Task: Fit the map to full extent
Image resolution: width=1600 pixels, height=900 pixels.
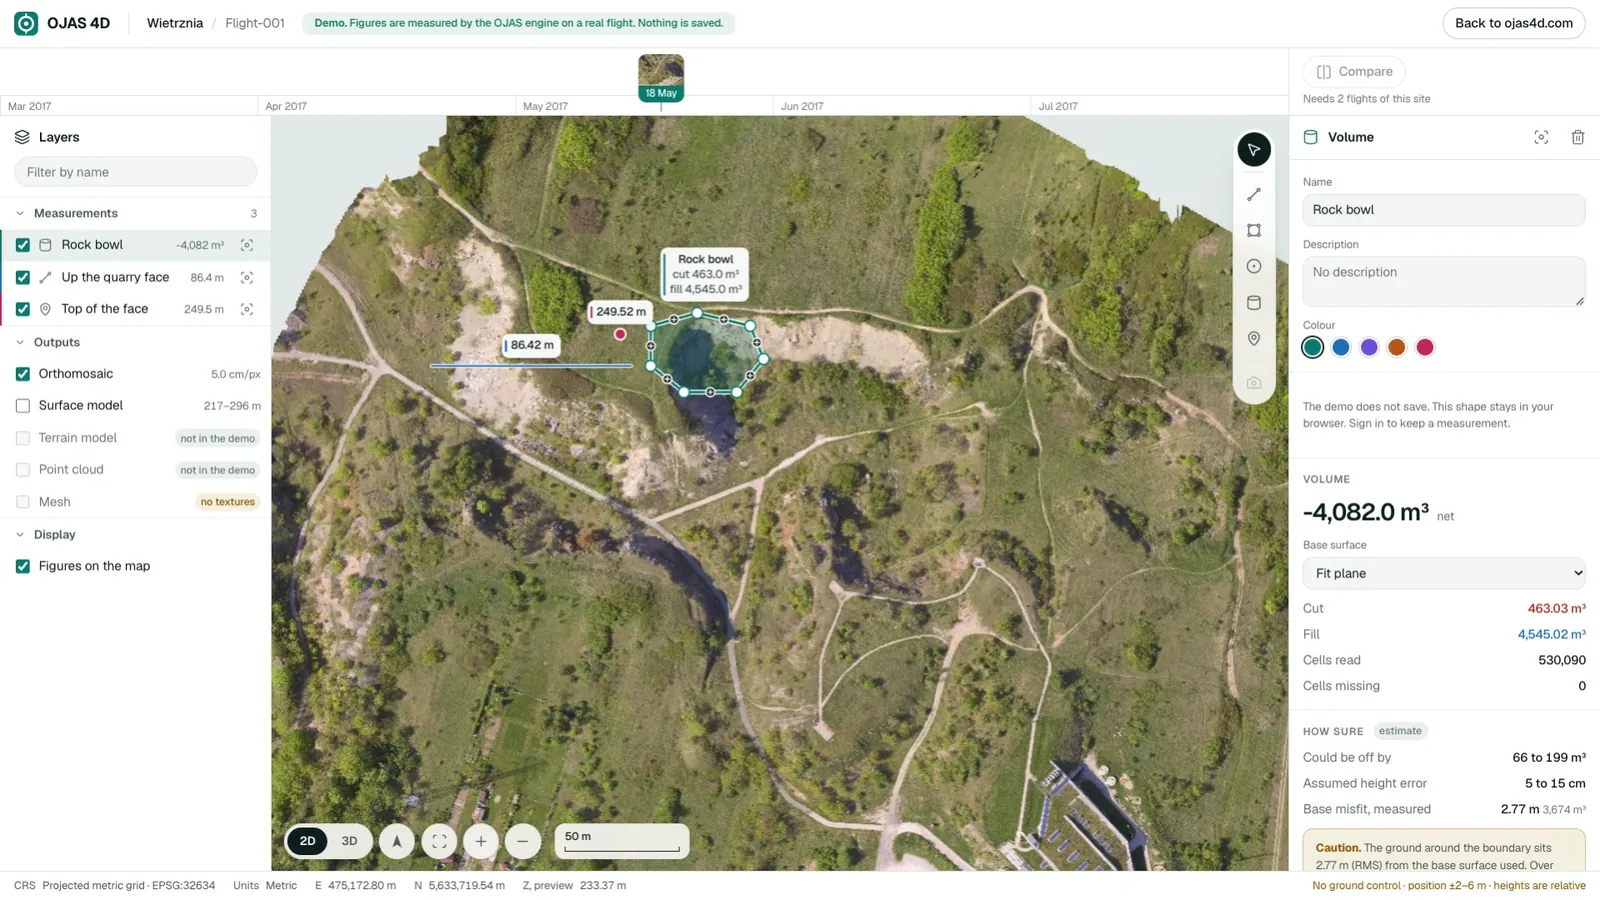Action: 439,842
